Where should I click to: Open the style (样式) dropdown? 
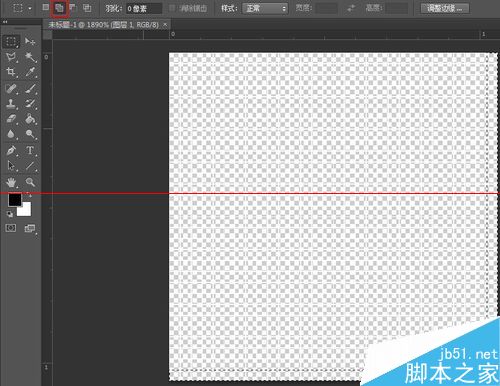265,8
